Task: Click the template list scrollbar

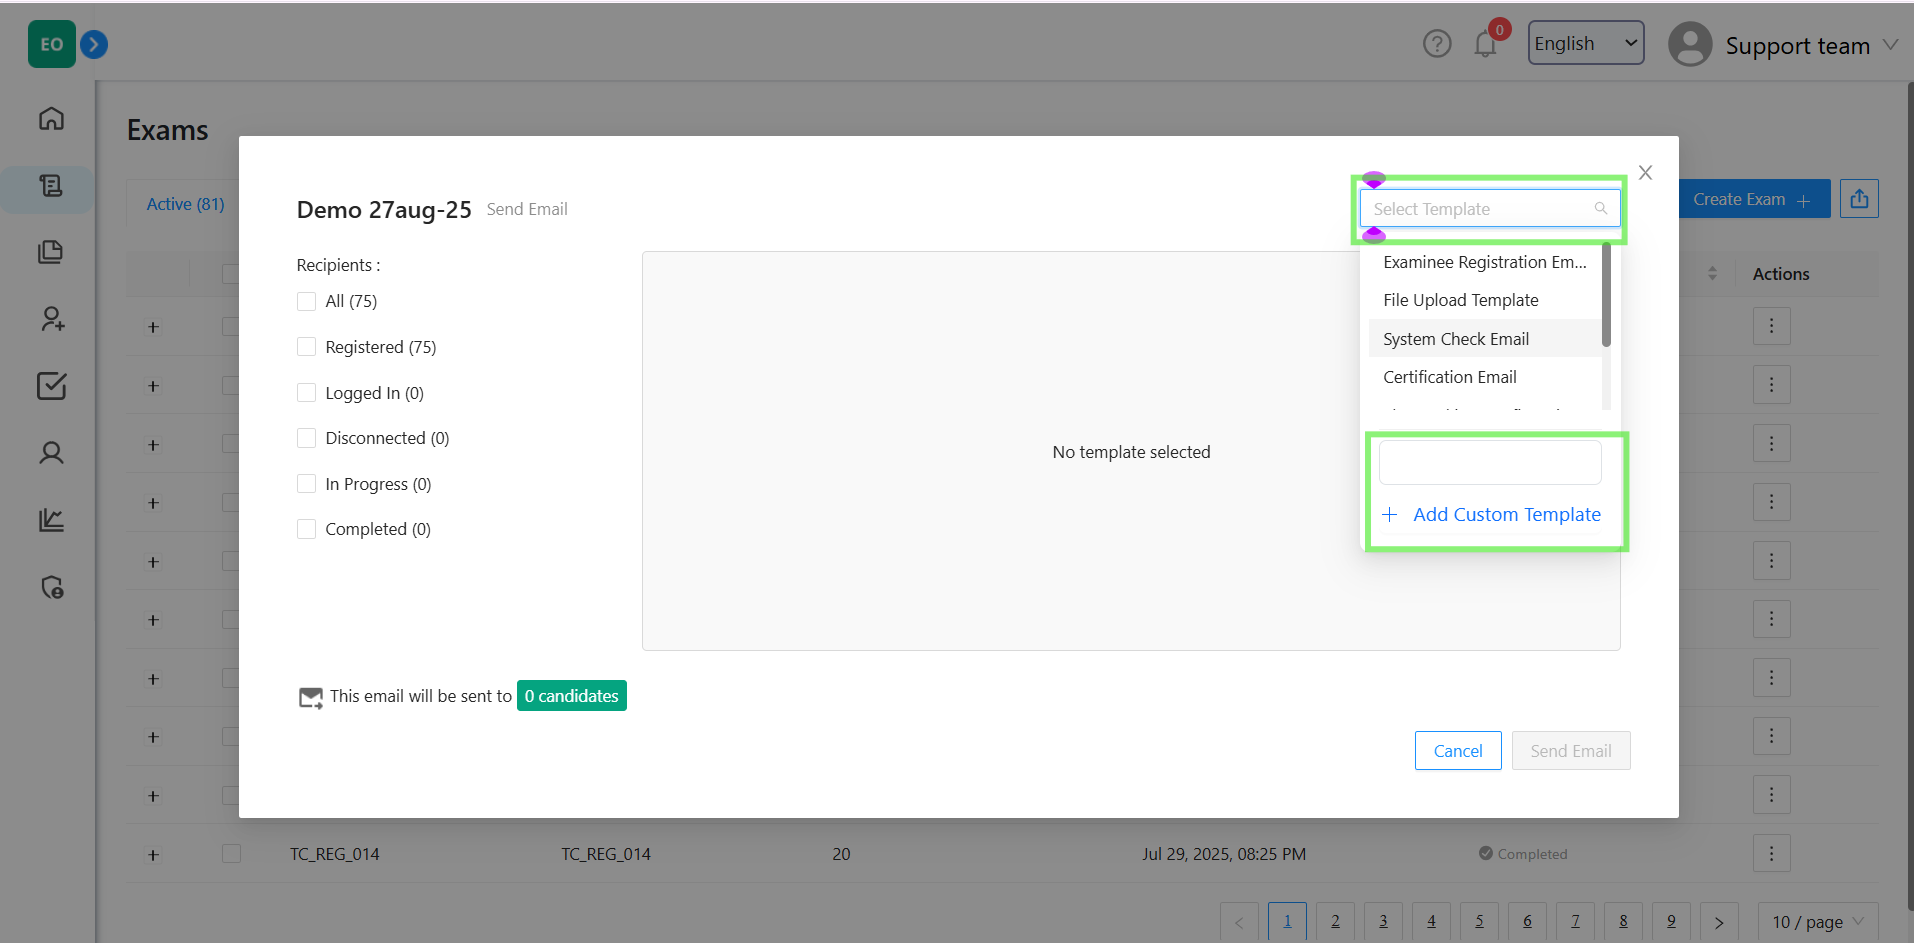Action: 1606,296
